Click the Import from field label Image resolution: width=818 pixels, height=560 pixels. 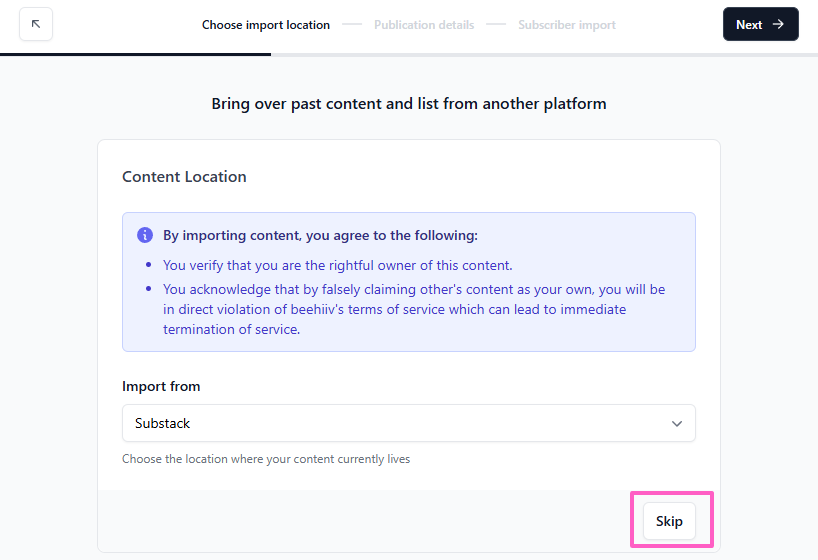(161, 386)
